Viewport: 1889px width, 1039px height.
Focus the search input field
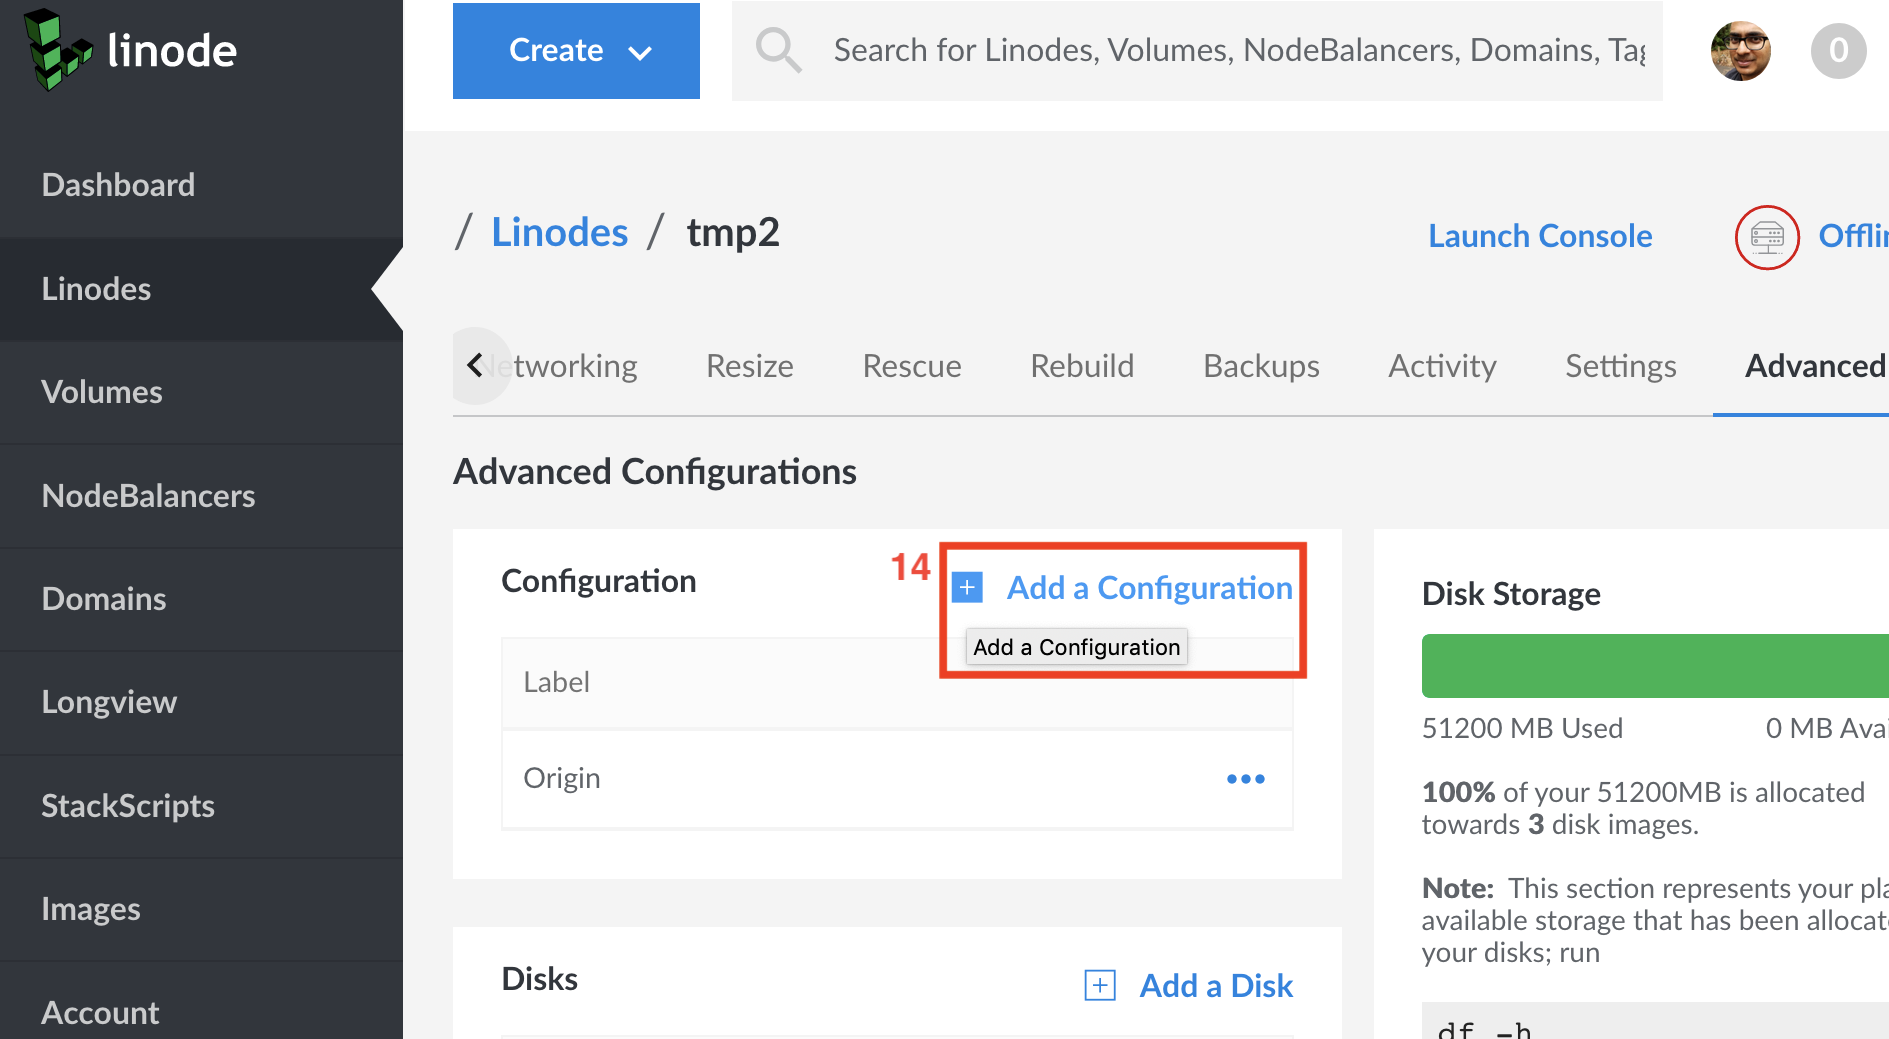[1239, 50]
